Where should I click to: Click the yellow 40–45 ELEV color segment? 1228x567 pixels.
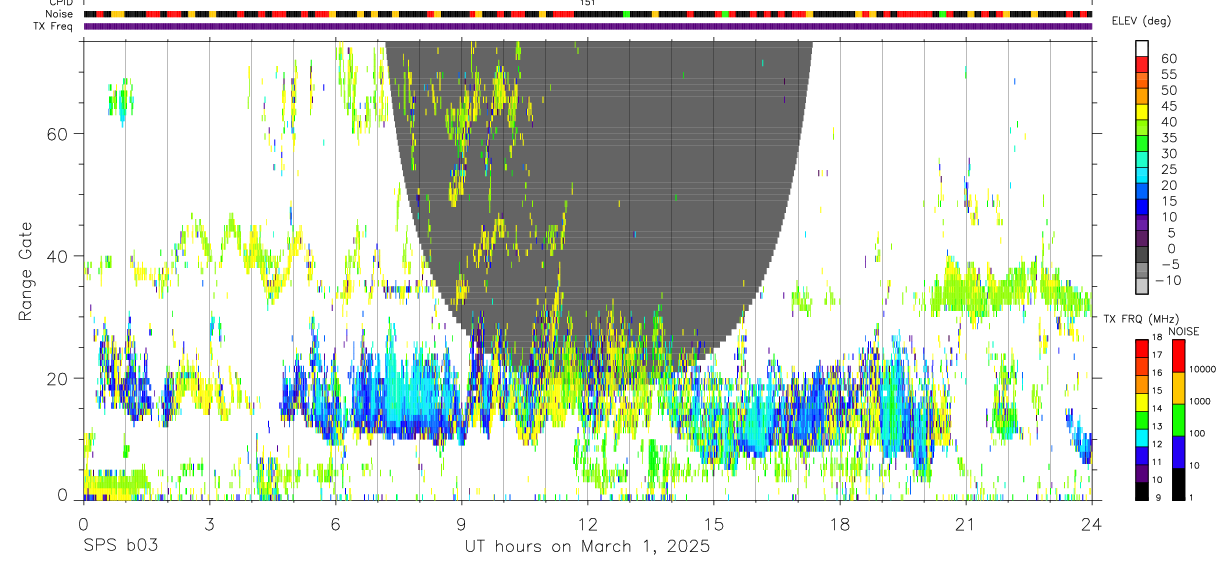tap(1142, 113)
